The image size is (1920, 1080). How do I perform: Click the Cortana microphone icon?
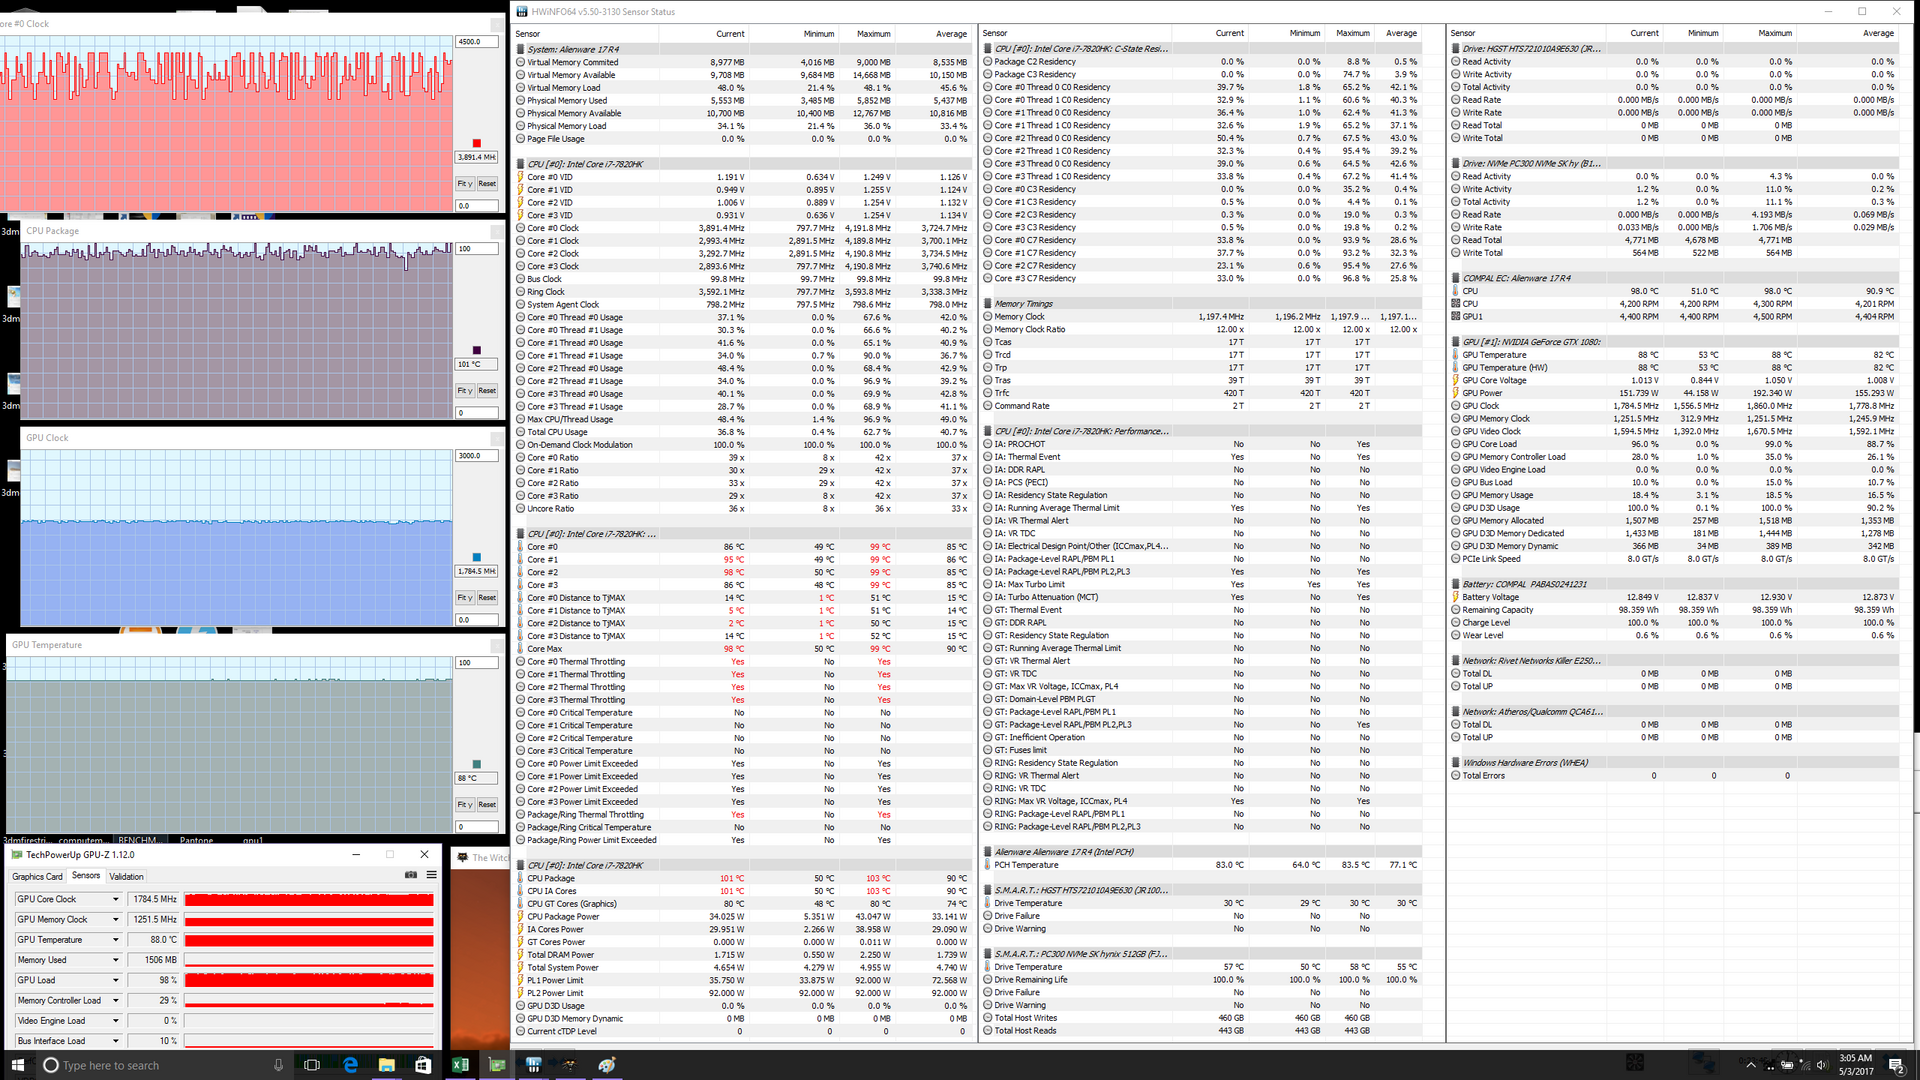[278, 1065]
